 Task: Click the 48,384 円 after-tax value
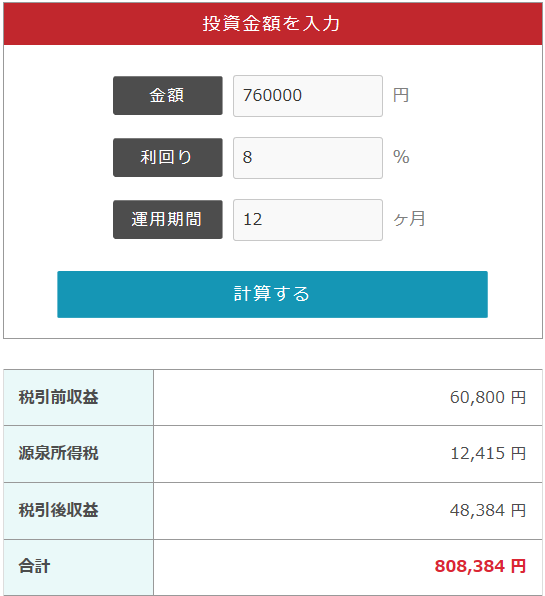[488, 510]
